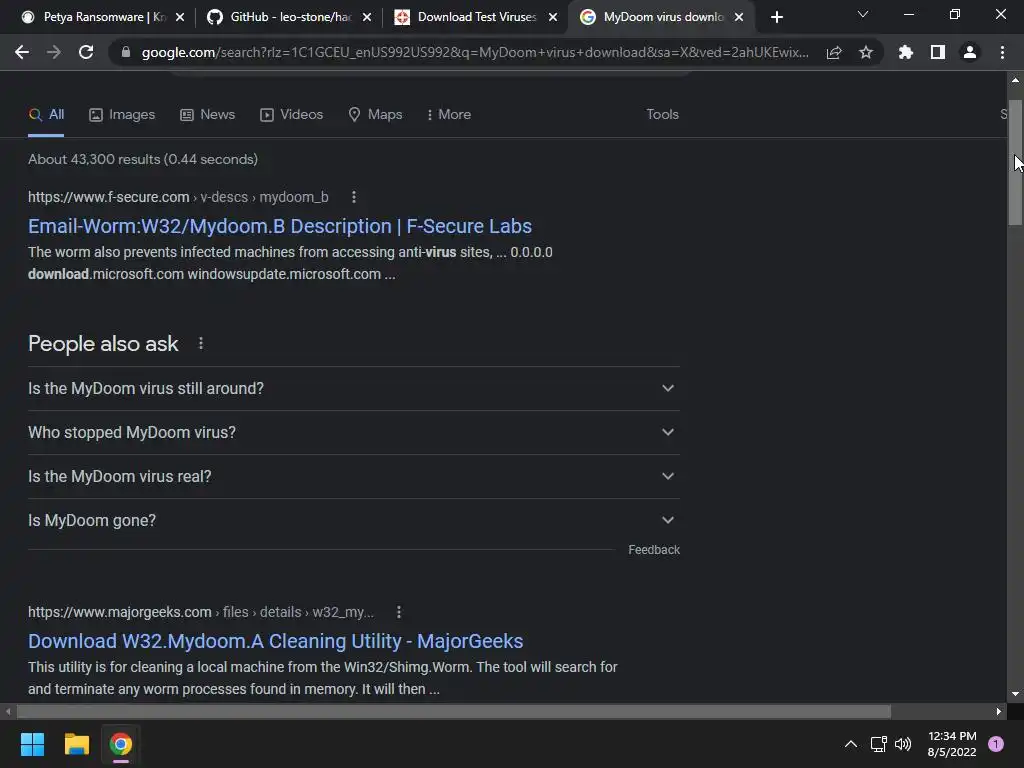Open the tab search chevron
The height and width of the screenshot is (768, 1024).
click(x=863, y=14)
